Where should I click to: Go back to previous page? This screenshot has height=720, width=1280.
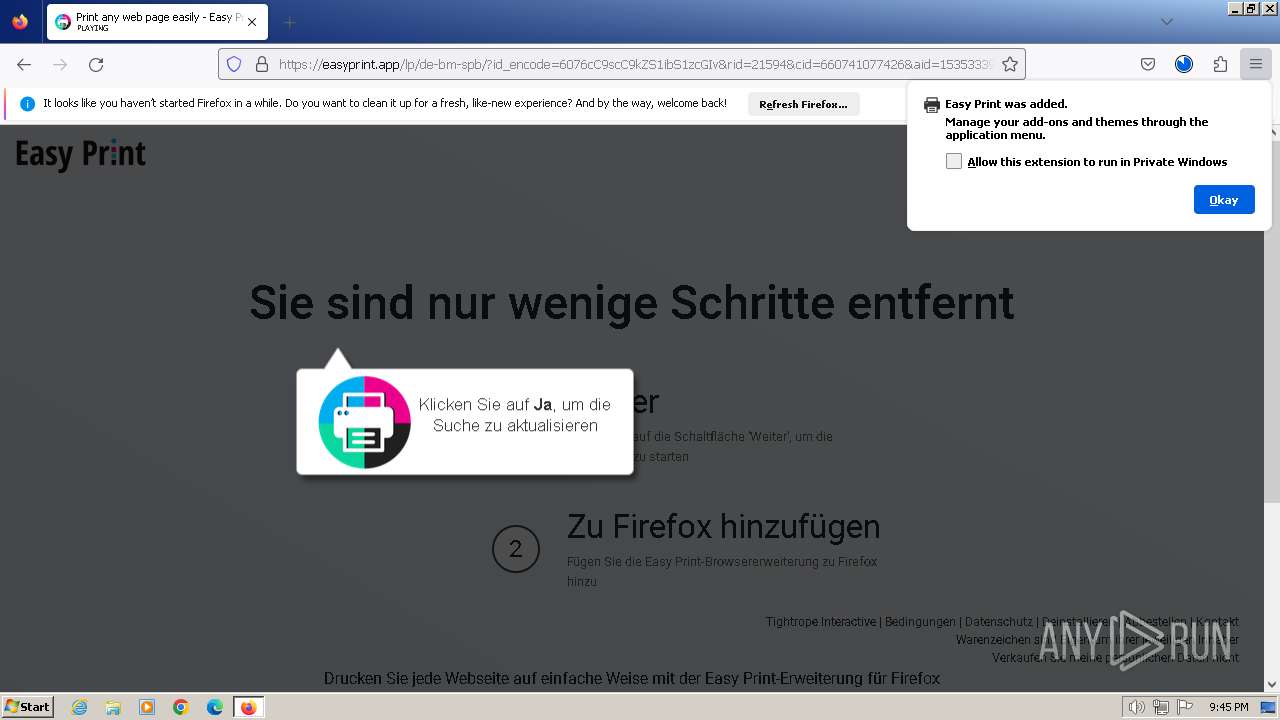click(24, 64)
